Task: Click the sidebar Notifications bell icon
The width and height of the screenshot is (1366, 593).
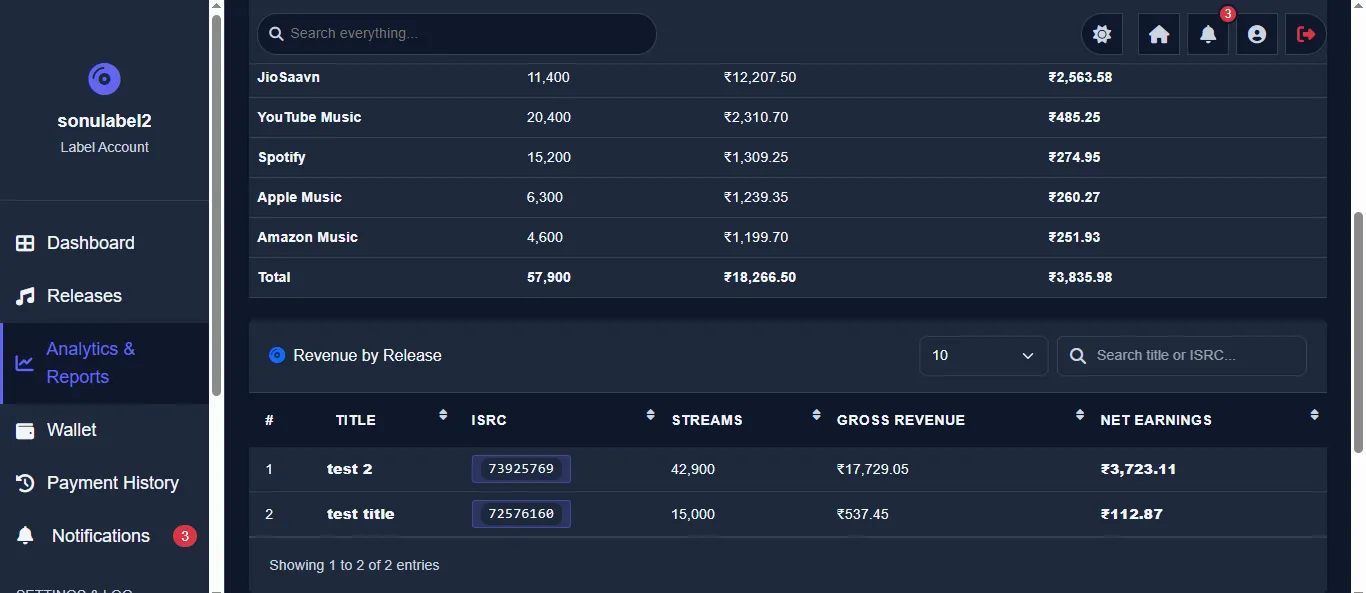Action: pyautogui.click(x=25, y=536)
